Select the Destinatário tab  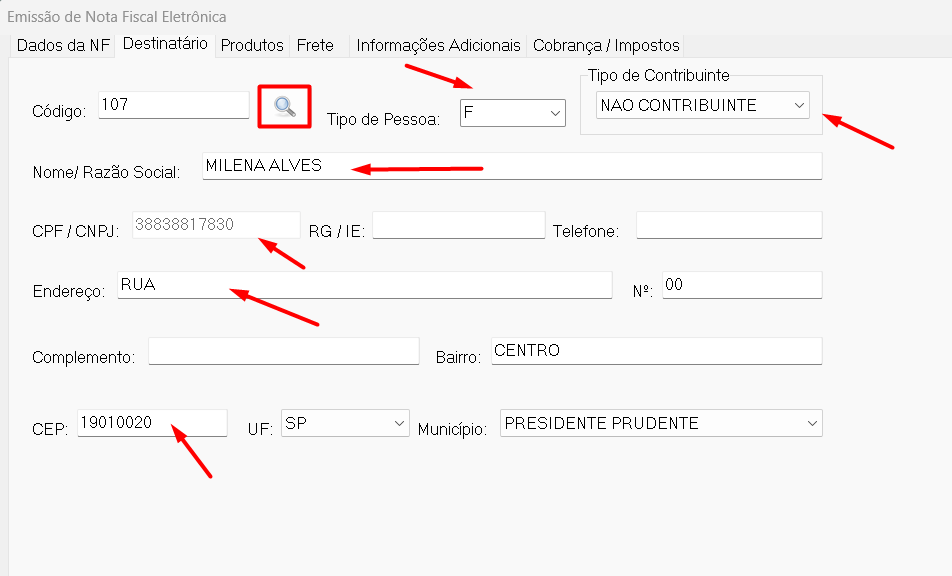[x=165, y=44]
